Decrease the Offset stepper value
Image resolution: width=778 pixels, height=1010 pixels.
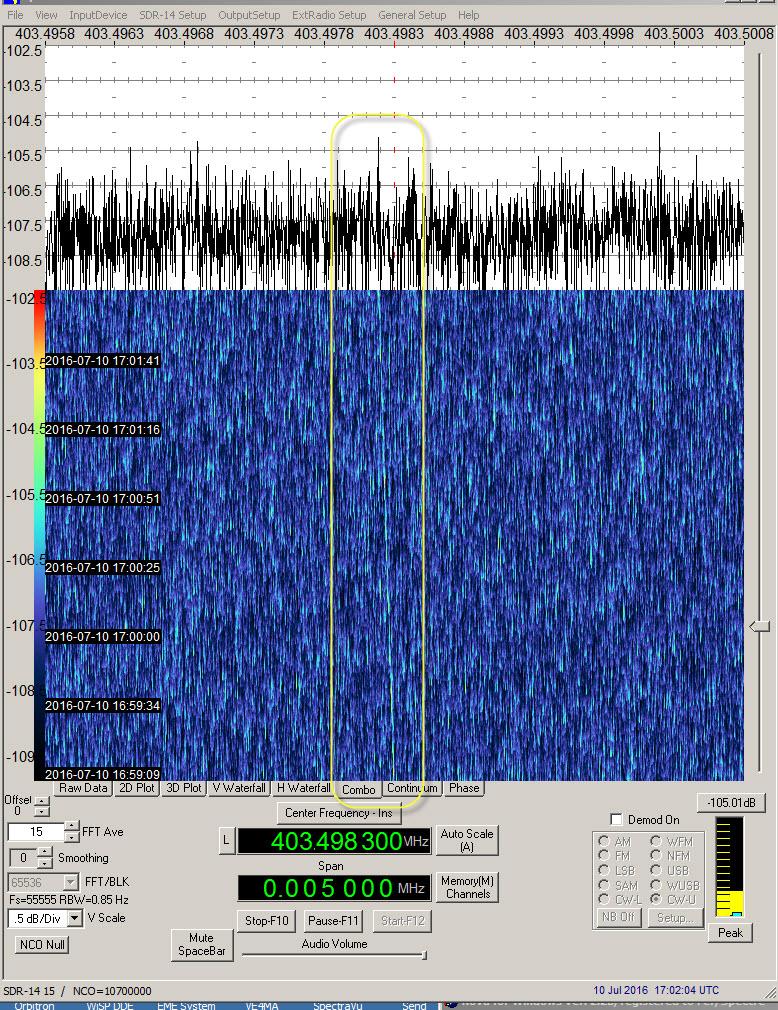click(x=41, y=812)
